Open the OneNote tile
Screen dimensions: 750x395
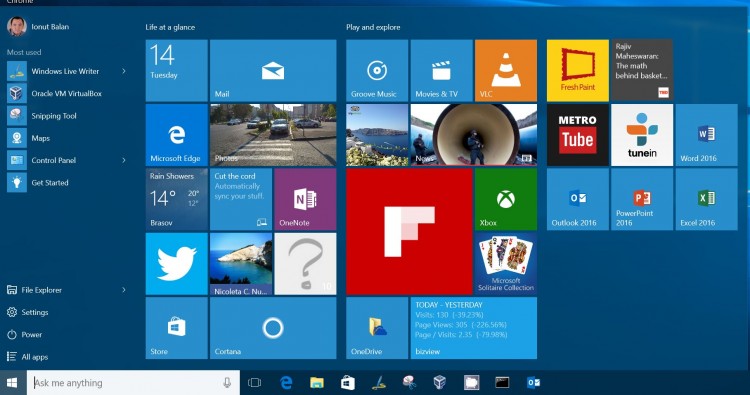pyautogui.click(x=305, y=199)
